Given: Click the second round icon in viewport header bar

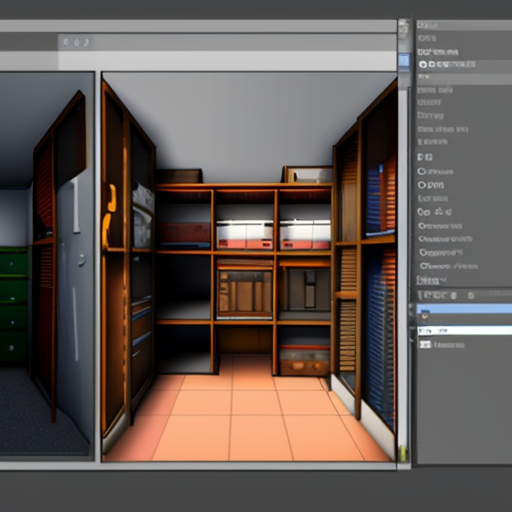Looking at the screenshot, I should (76, 42).
